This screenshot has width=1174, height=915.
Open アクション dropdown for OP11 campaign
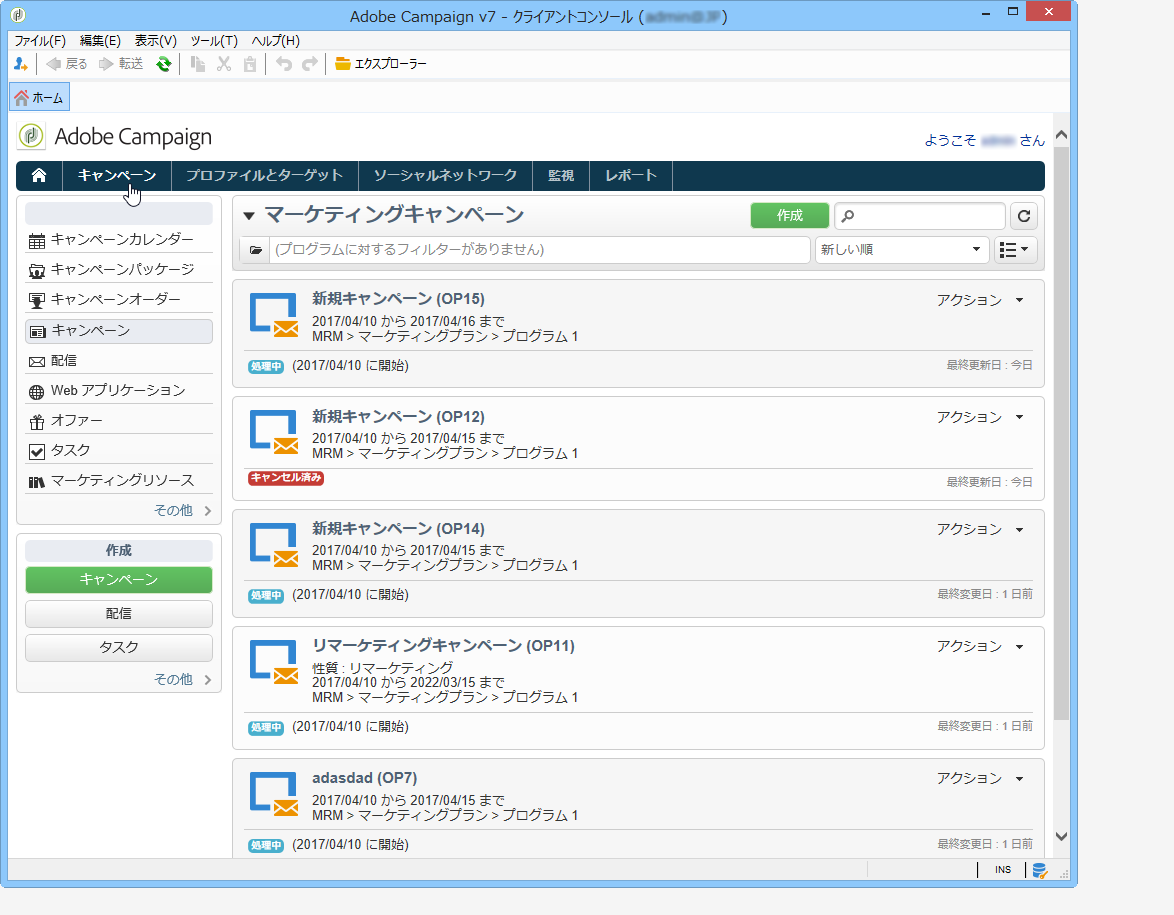pyautogui.click(x=980, y=646)
